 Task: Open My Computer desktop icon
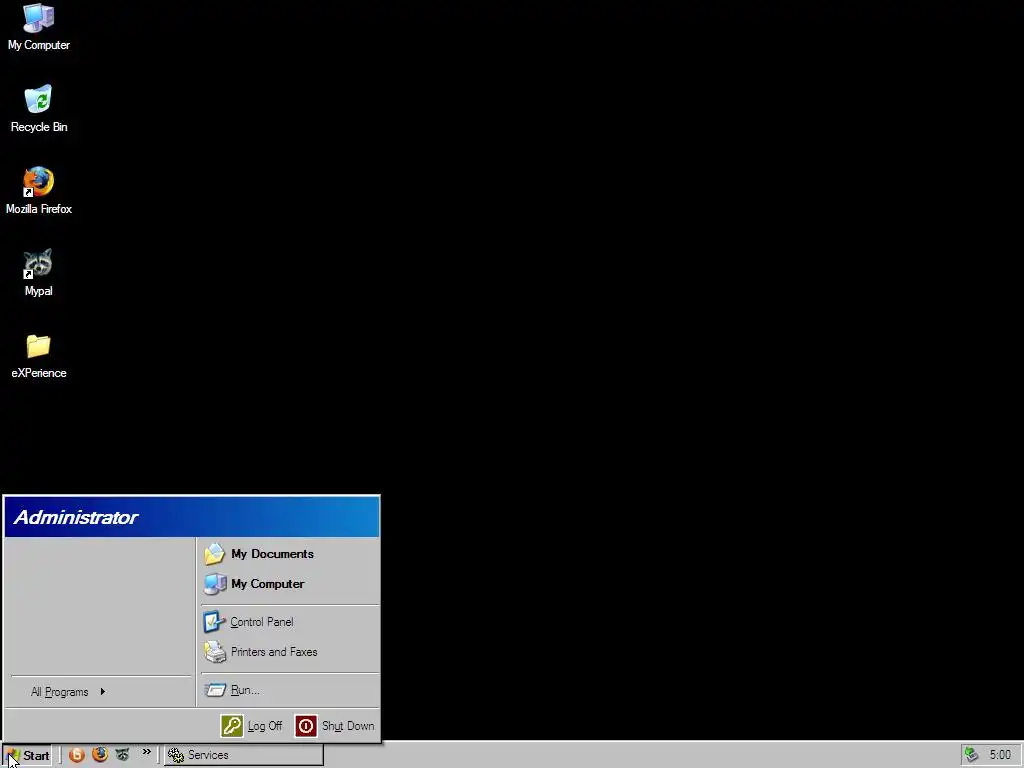coord(39,27)
